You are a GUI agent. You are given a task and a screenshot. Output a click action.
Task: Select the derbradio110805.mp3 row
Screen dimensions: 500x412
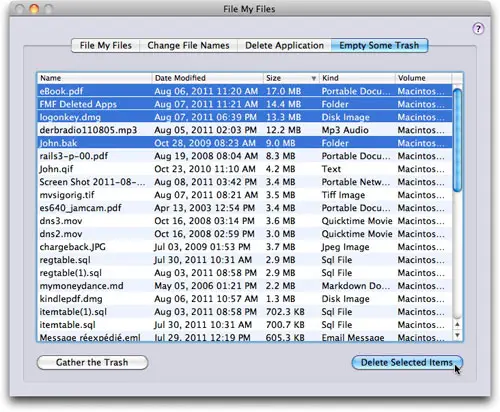click(x=245, y=130)
